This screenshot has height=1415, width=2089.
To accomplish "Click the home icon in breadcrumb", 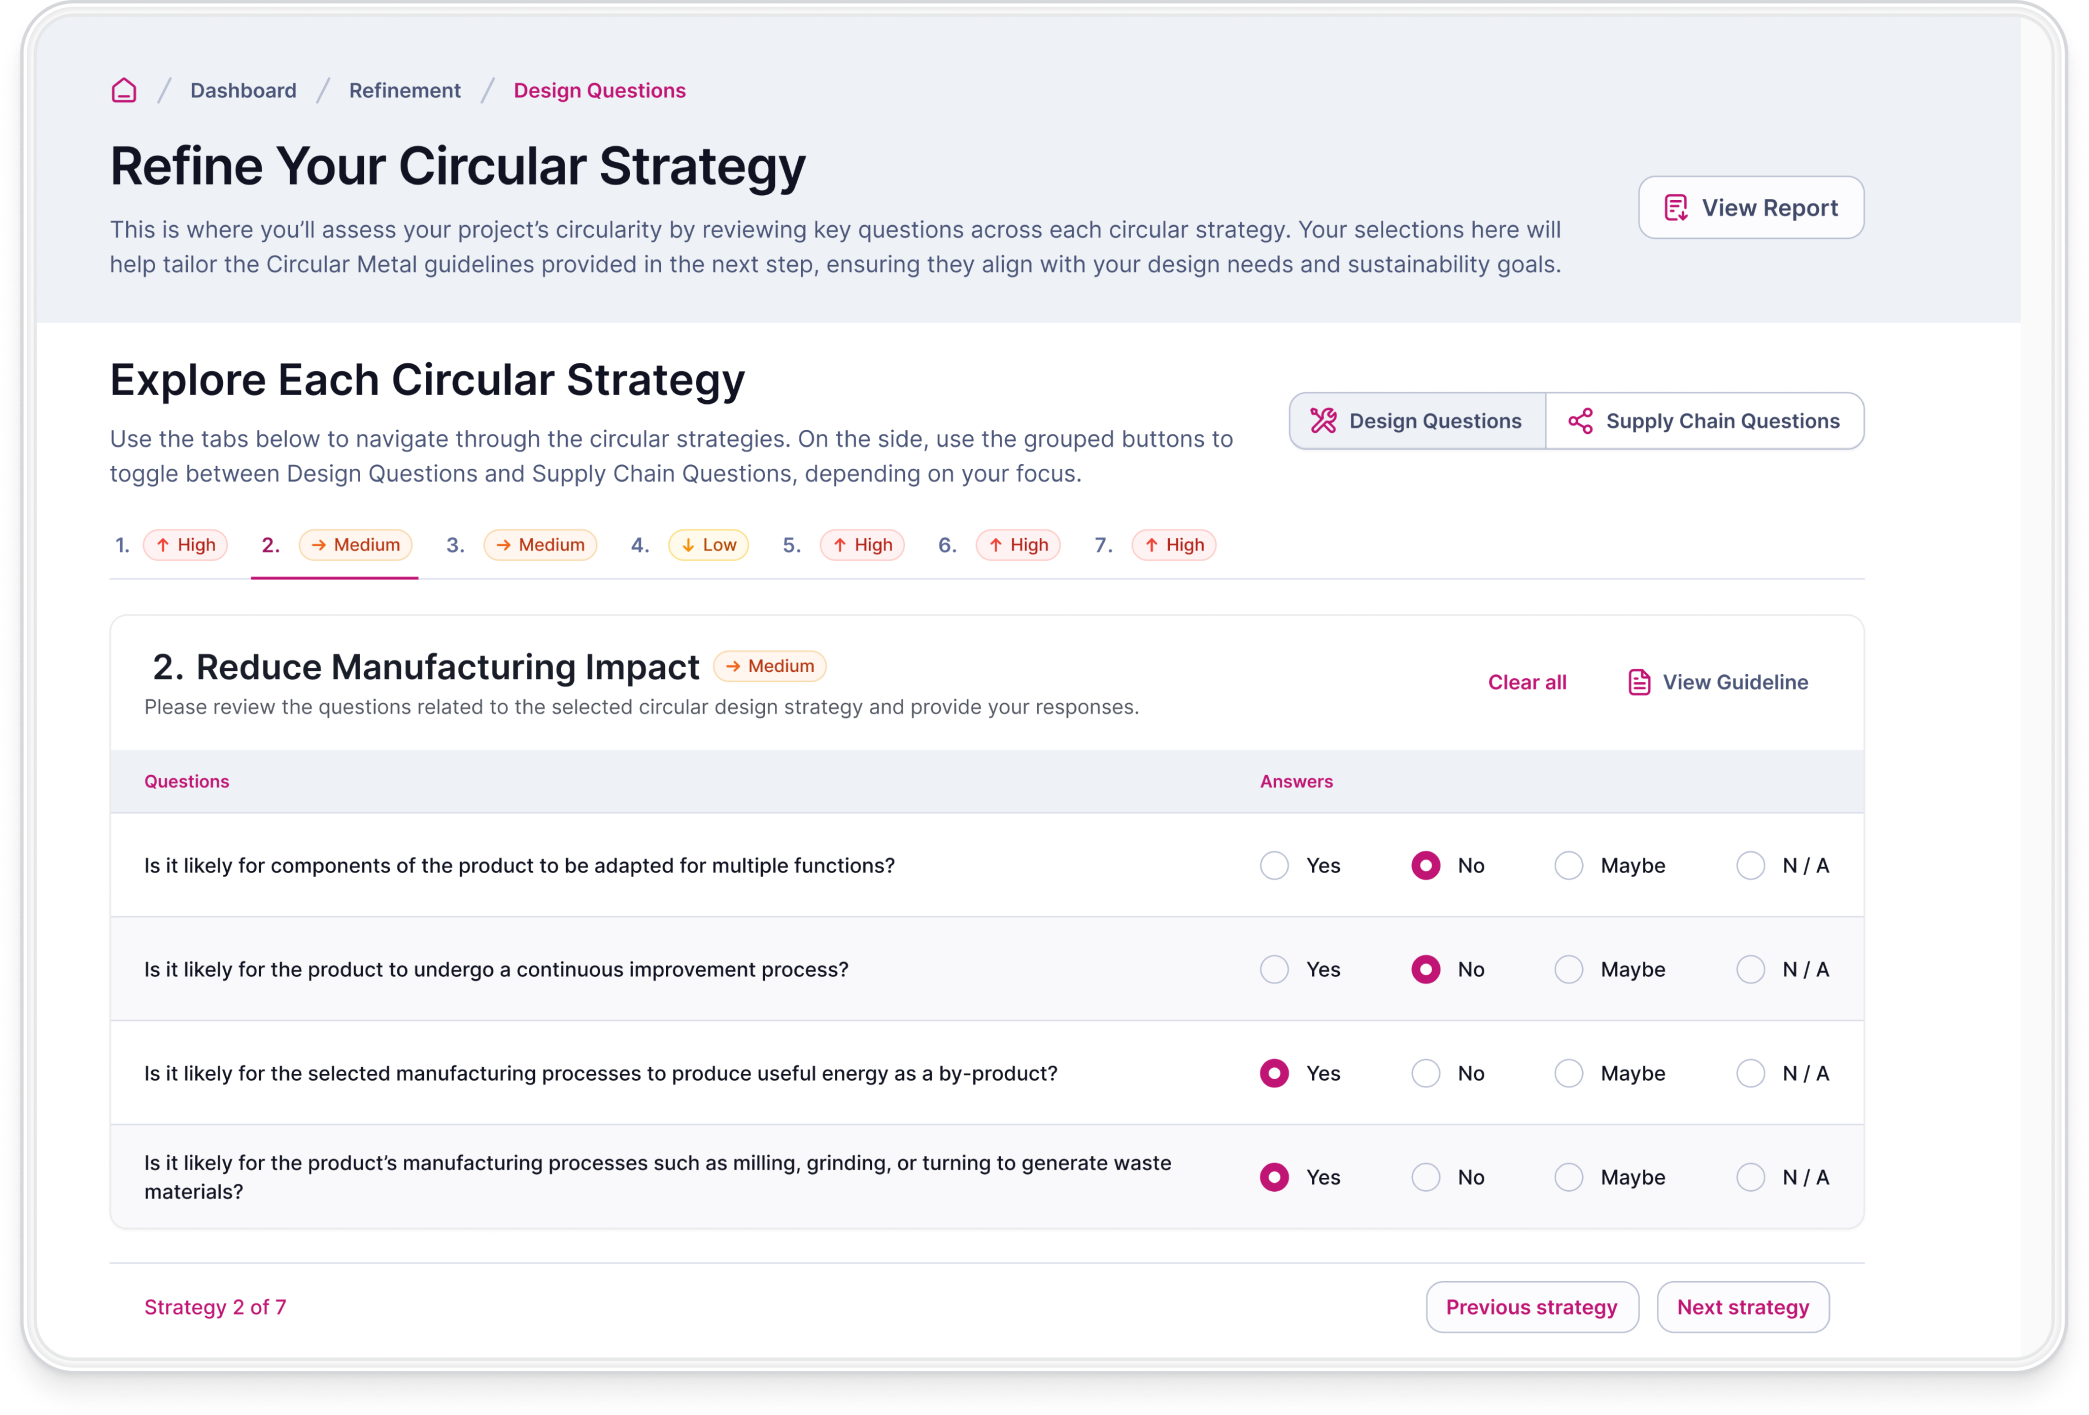I will (124, 90).
